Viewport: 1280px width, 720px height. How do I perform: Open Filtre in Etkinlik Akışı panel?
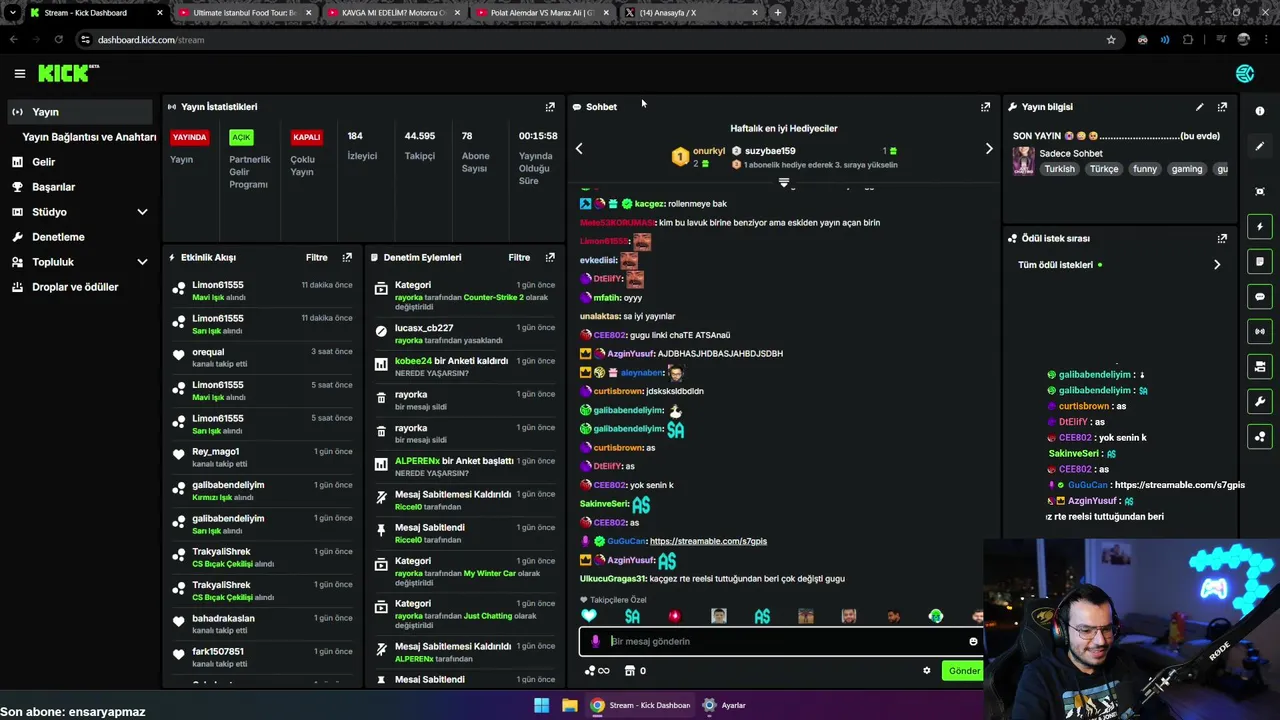pyautogui.click(x=316, y=258)
